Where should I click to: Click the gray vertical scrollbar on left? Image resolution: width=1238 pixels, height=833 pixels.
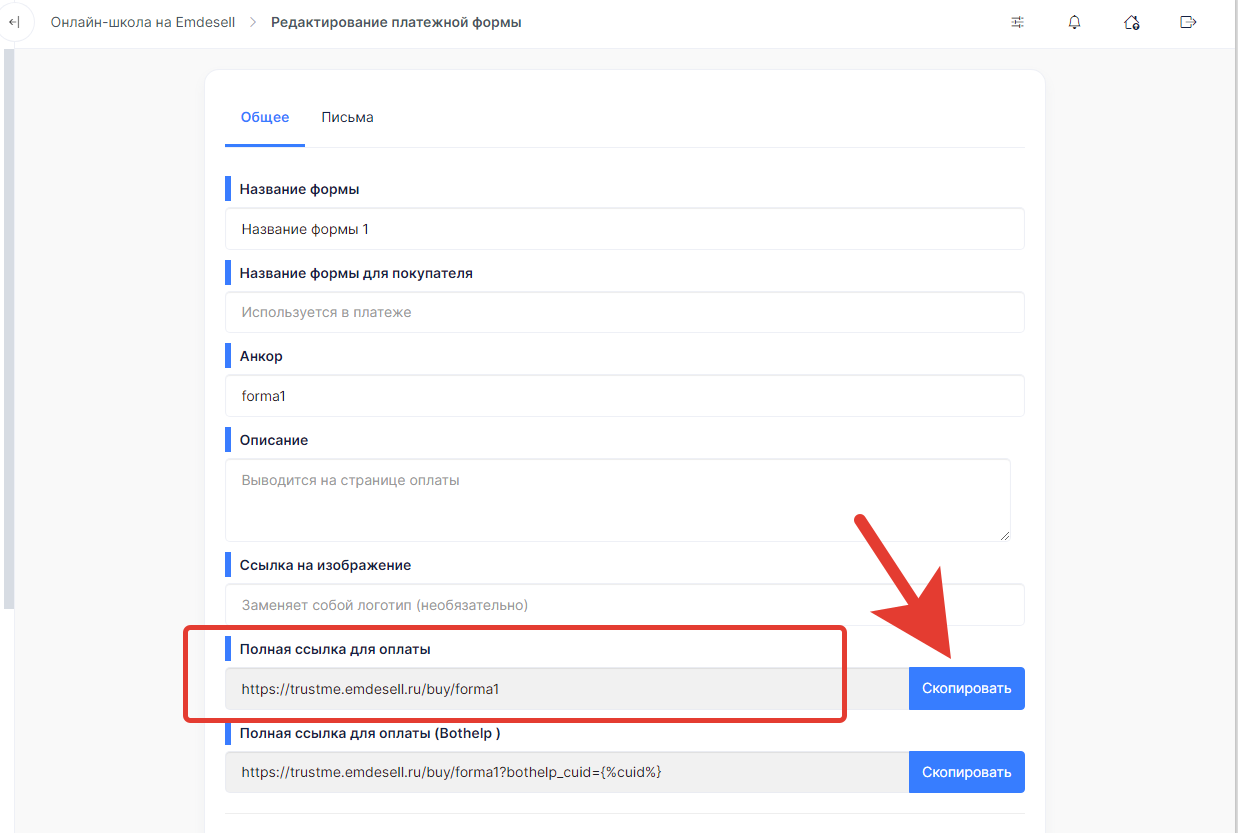click(9, 328)
